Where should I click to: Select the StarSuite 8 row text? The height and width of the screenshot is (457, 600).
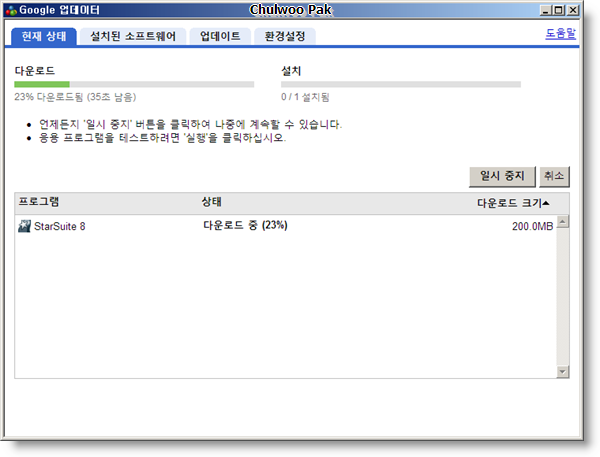point(60,226)
